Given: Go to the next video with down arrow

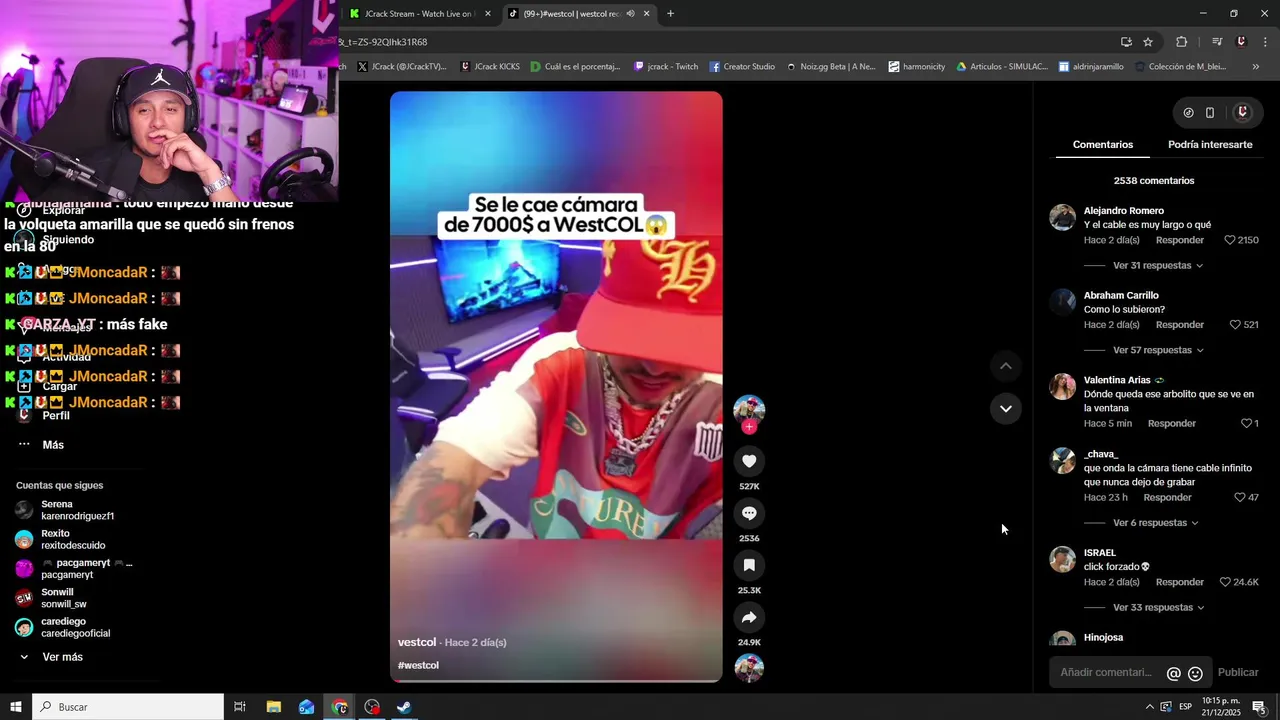Looking at the screenshot, I should point(1006,408).
